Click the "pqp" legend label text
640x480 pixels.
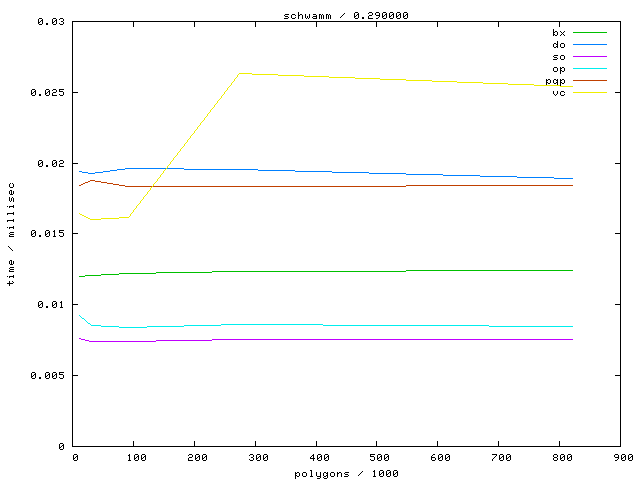(555, 81)
